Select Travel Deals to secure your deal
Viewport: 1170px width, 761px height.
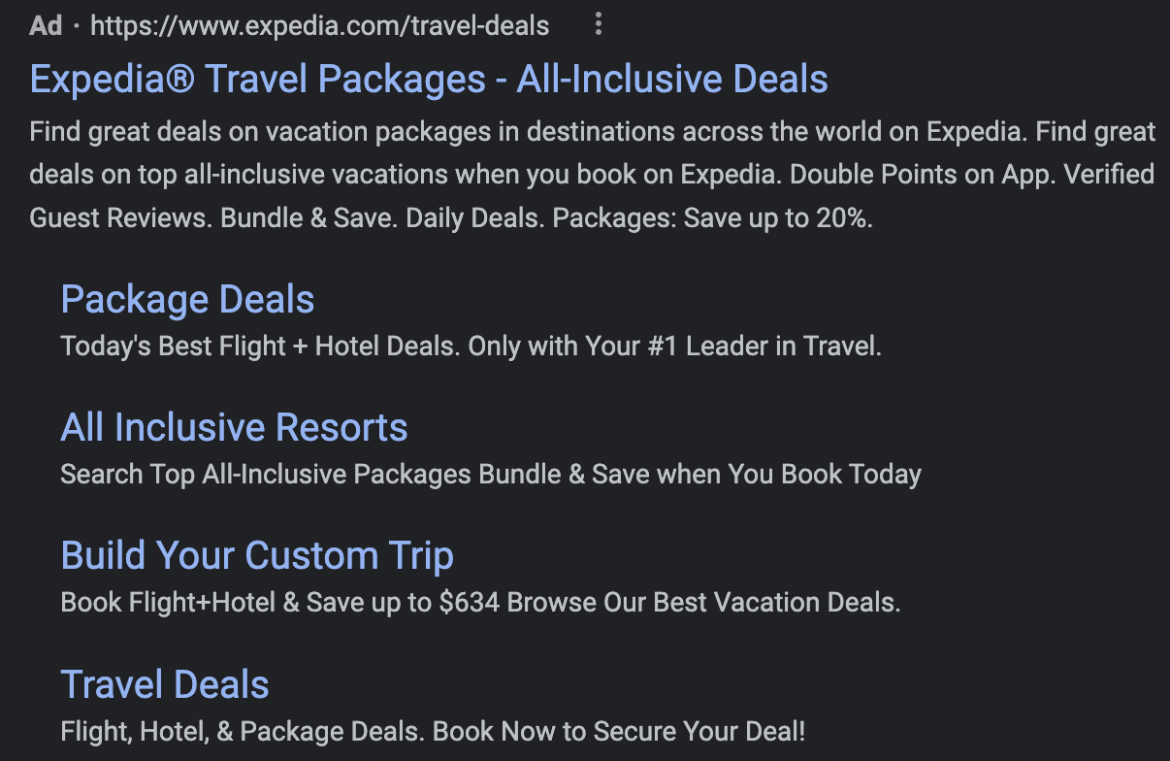[164, 684]
